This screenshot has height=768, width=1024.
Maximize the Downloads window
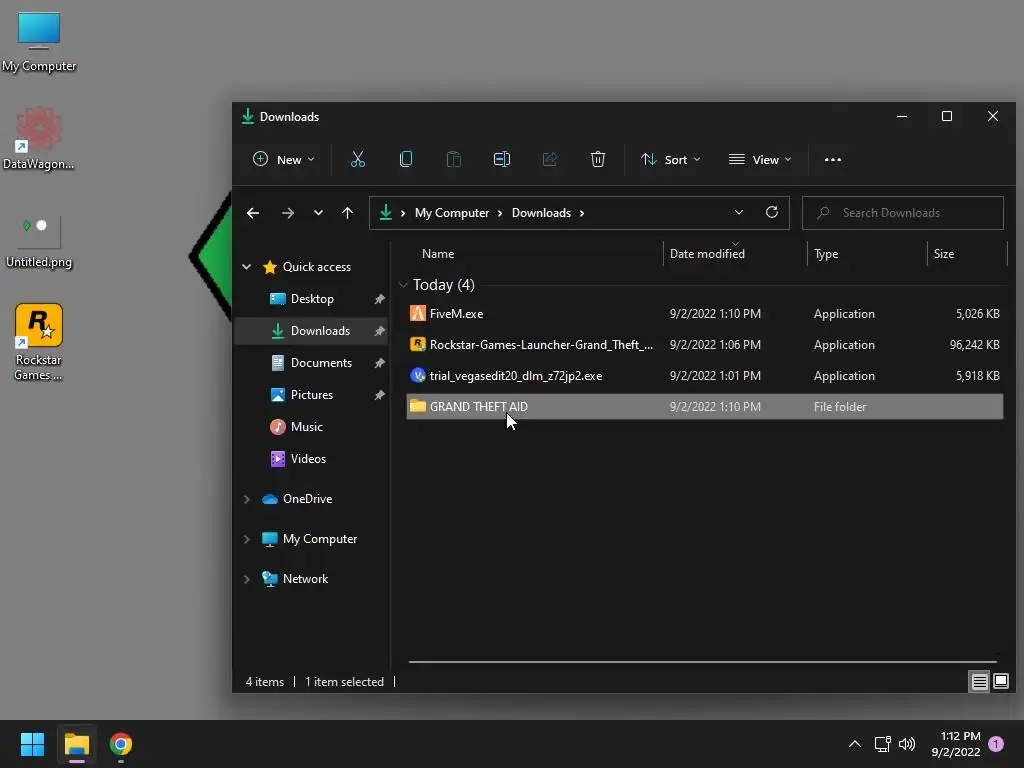tap(946, 116)
